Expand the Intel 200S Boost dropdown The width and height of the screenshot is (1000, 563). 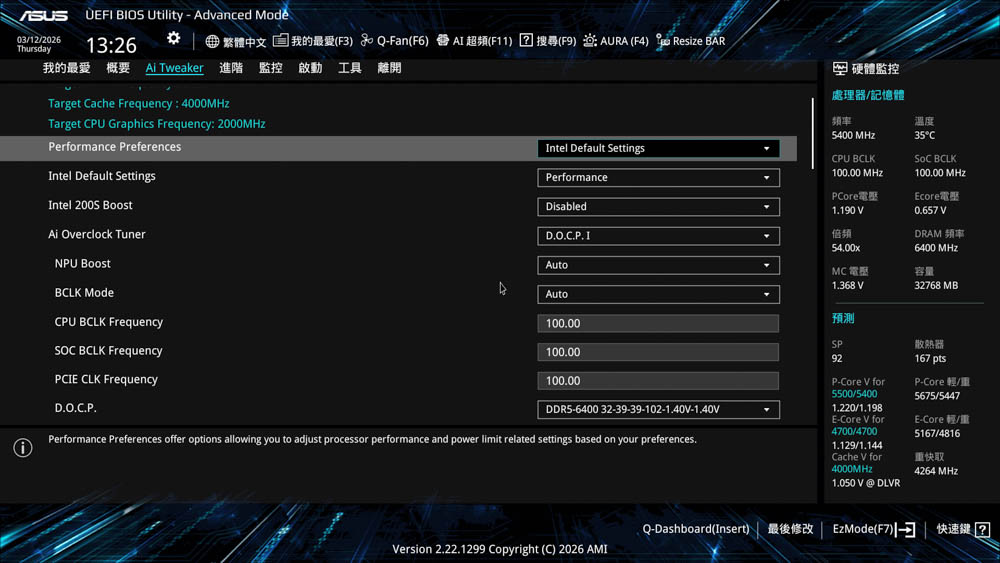[x=658, y=207]
